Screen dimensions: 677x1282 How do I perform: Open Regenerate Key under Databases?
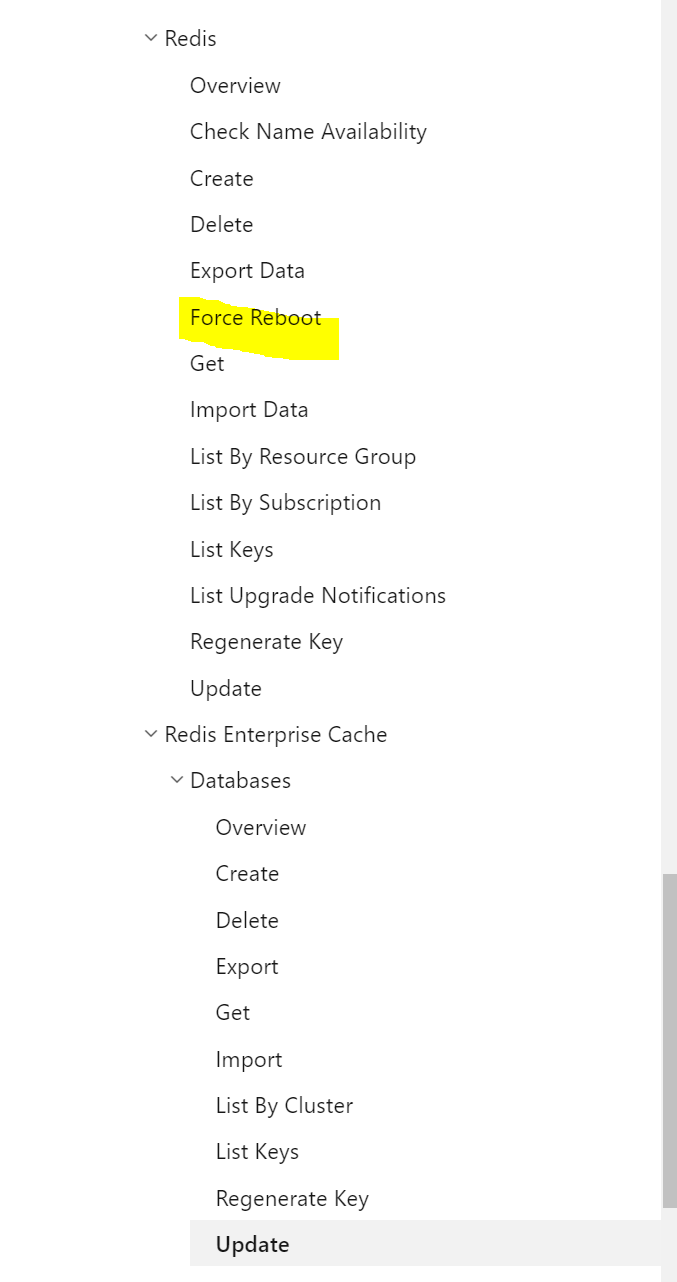point(292,1198)
